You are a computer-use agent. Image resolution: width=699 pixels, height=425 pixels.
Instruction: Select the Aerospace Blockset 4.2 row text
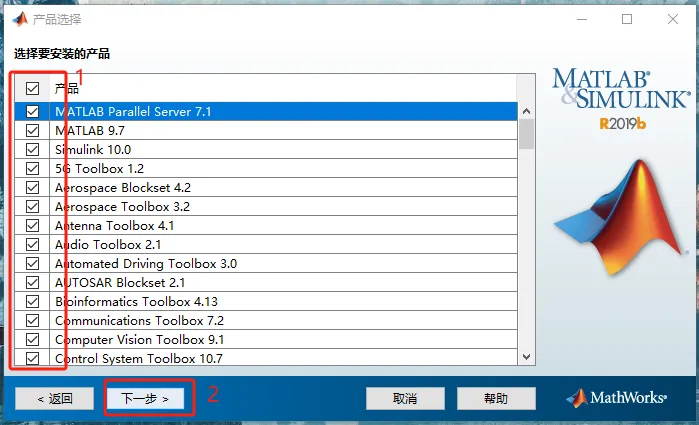pyautogui.click(x=123, y=188)
